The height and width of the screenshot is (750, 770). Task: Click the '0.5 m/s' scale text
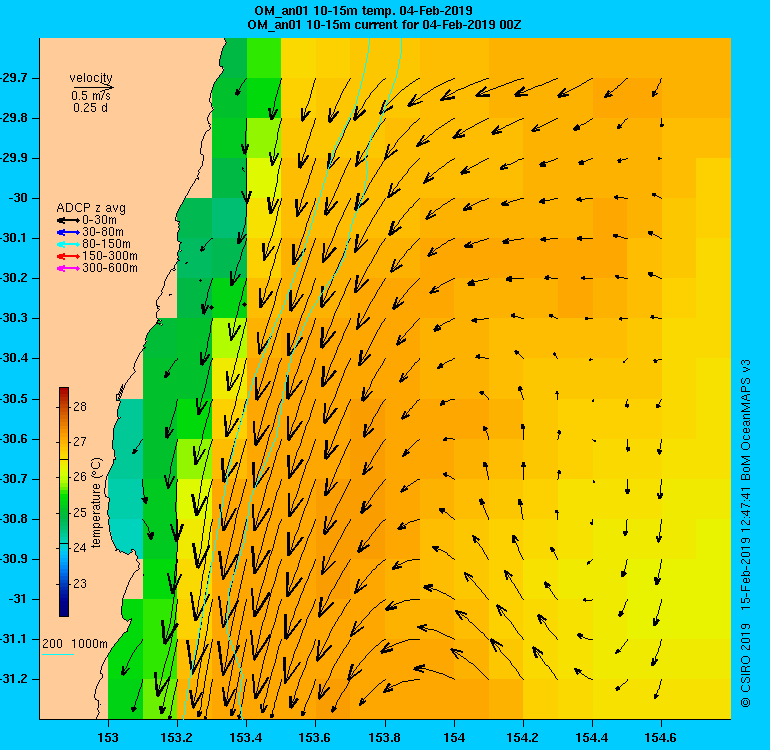[91, 95]
